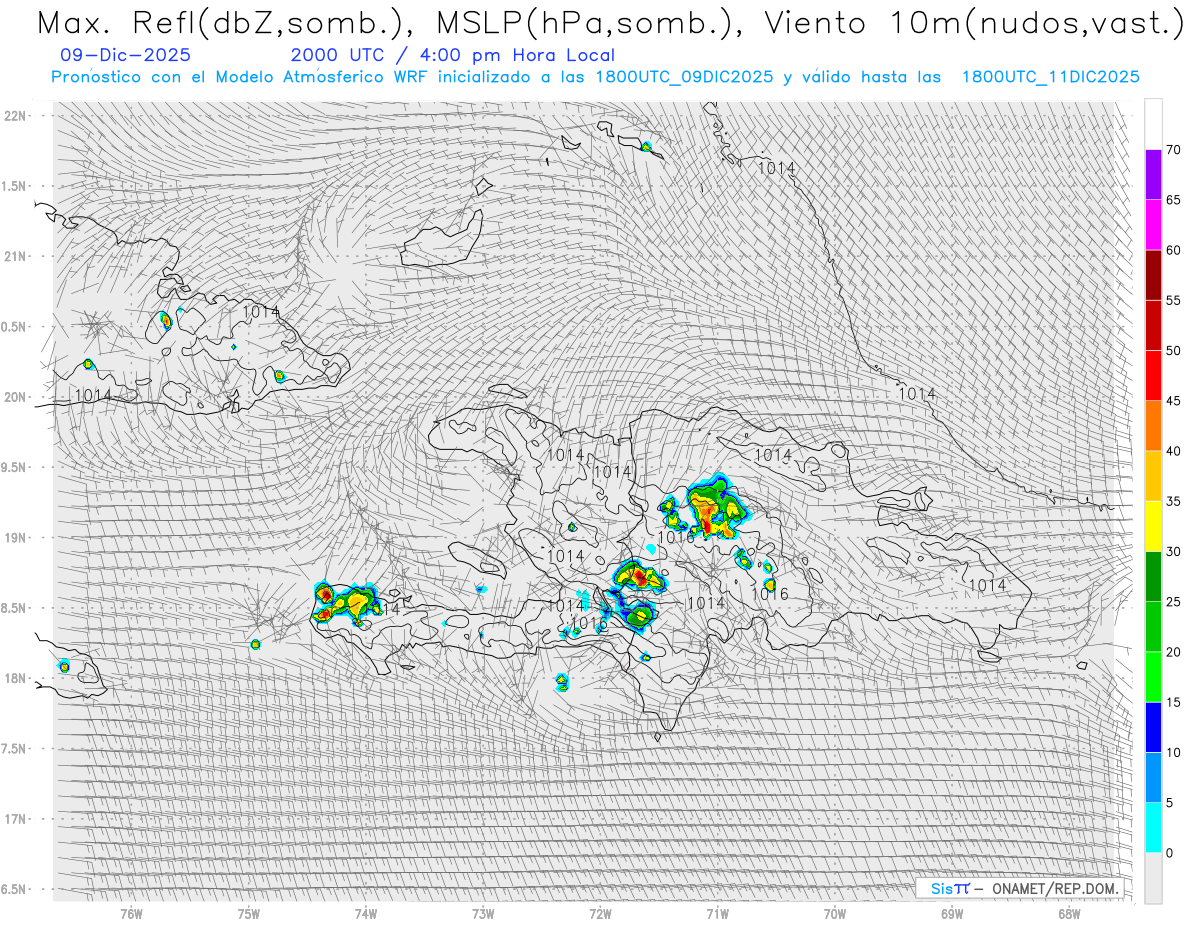The height and width of the screenshot is (927, 1200).
Task: Select the dark red 55–60 dBZ colorbar segment
Action: point(1153,275)
